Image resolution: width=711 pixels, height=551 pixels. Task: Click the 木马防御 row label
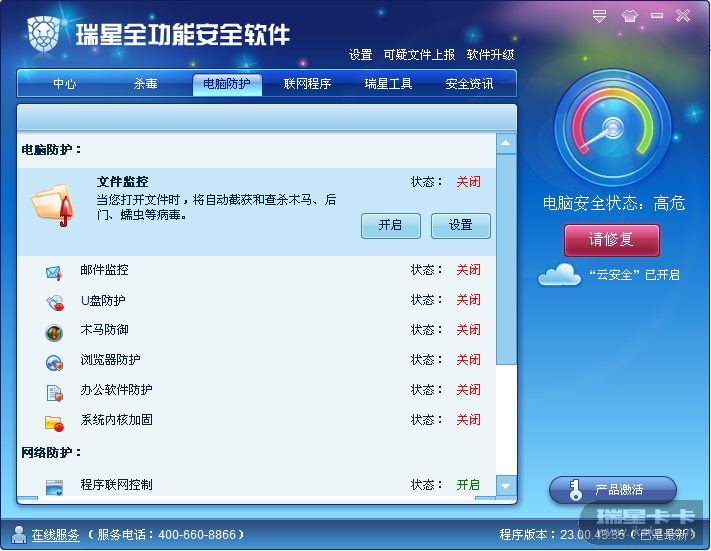pos(104,330)
